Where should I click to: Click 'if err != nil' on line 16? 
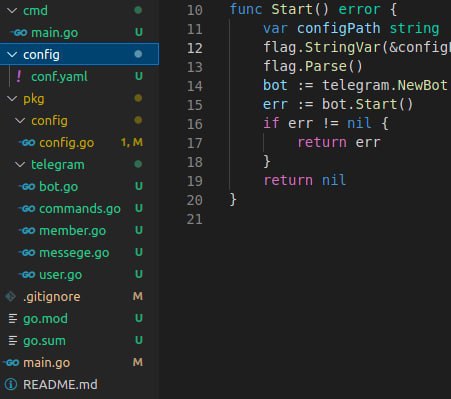tap(317, 123)
